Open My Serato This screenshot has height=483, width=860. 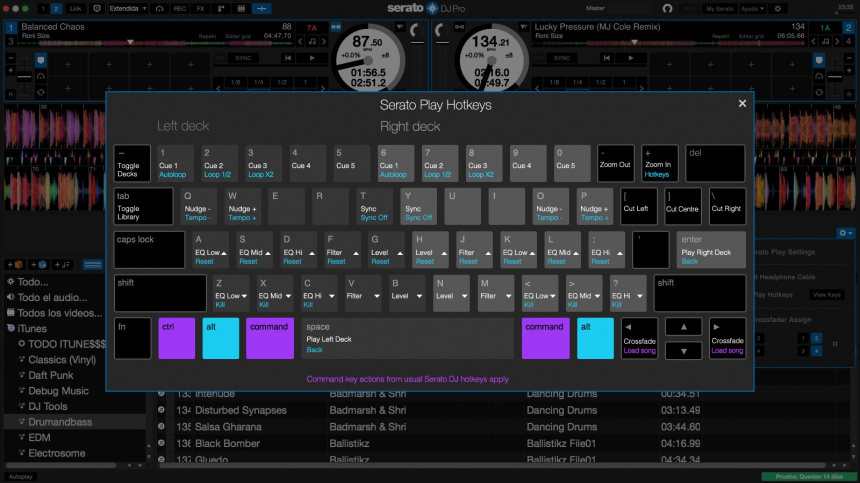click(x=719, y=8)
